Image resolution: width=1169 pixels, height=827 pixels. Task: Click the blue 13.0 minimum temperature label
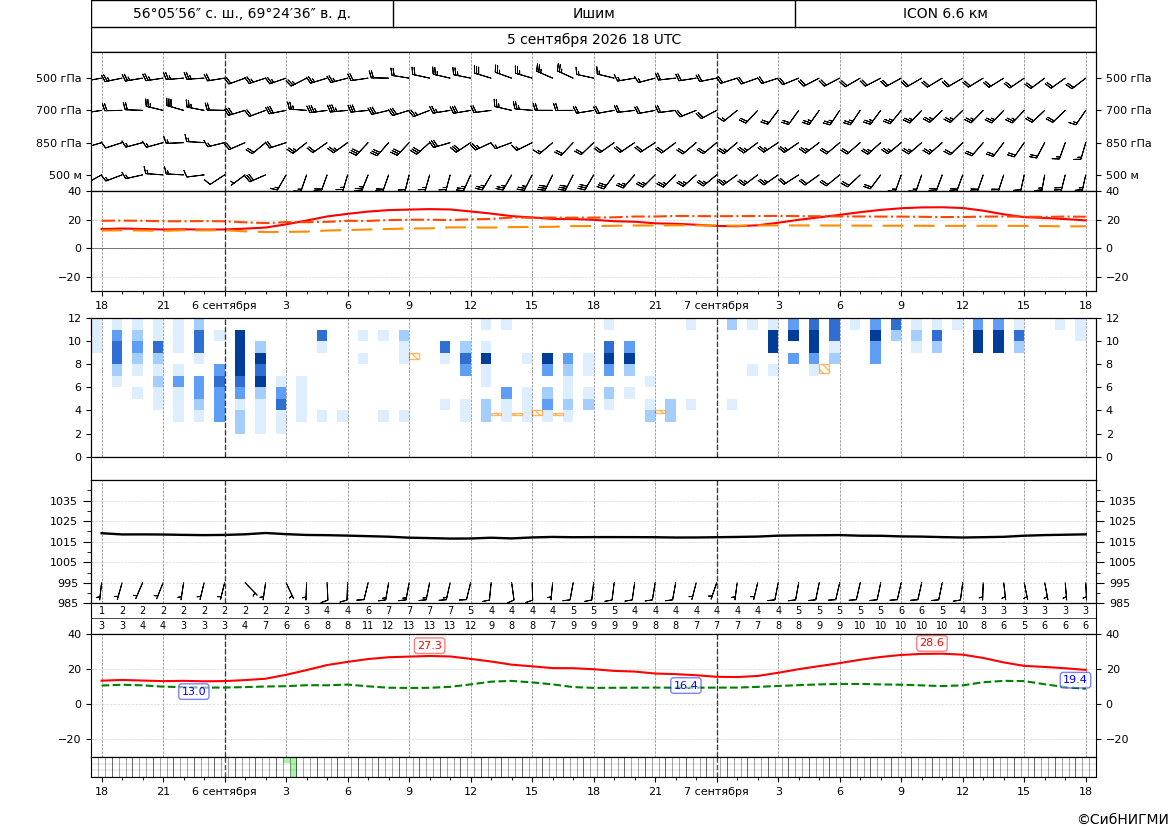(194, 691)
